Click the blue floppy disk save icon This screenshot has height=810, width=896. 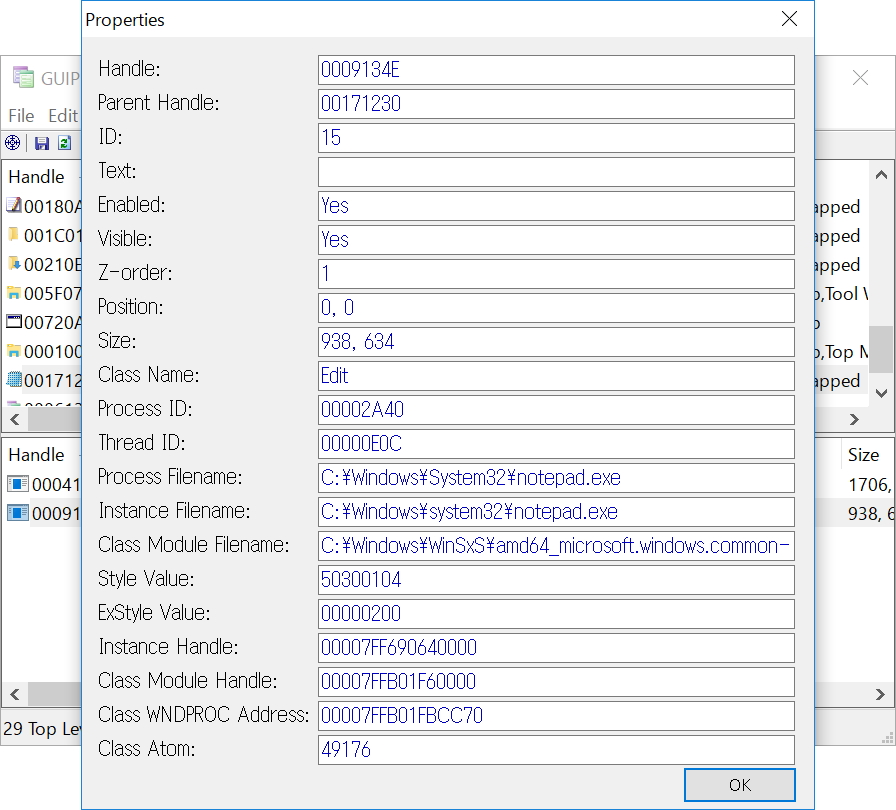coord(42,143)
